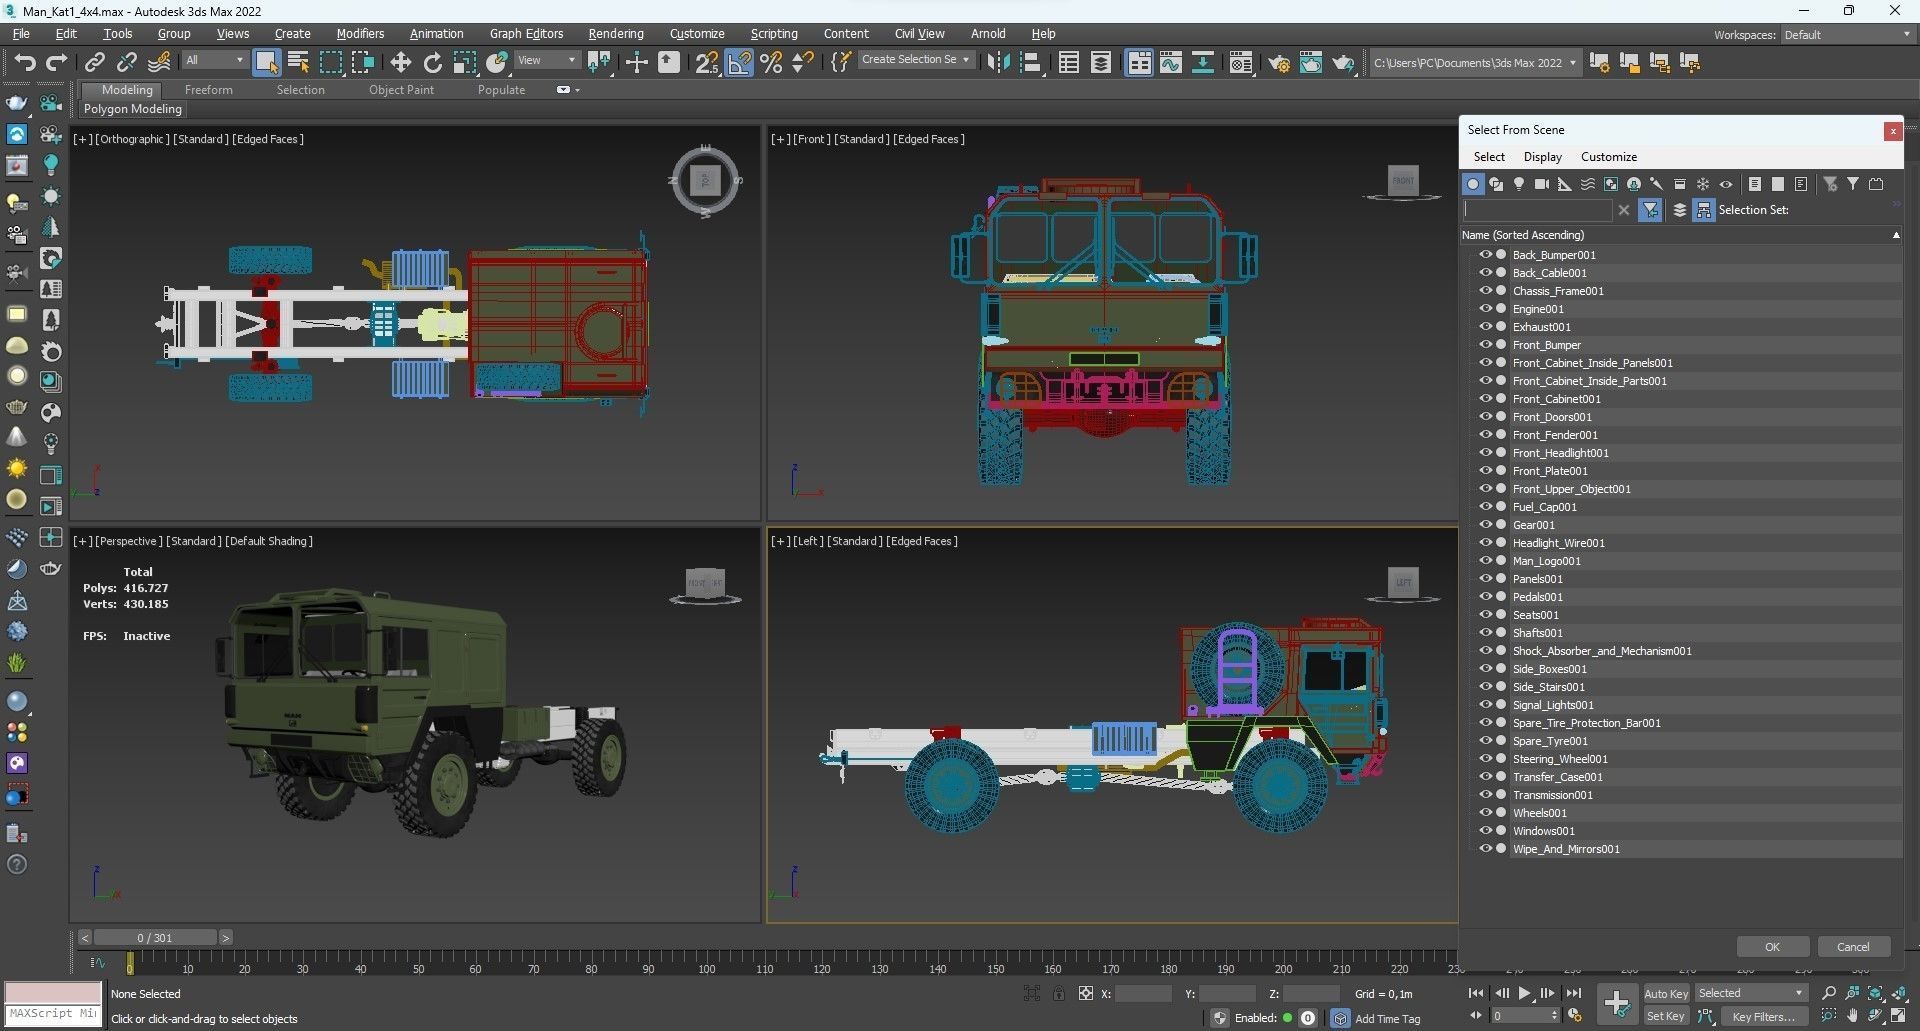Toggle visibility eye of Seats001
The height and width of the screenshot is (1031, 1920).
[x=1486, y=614]
